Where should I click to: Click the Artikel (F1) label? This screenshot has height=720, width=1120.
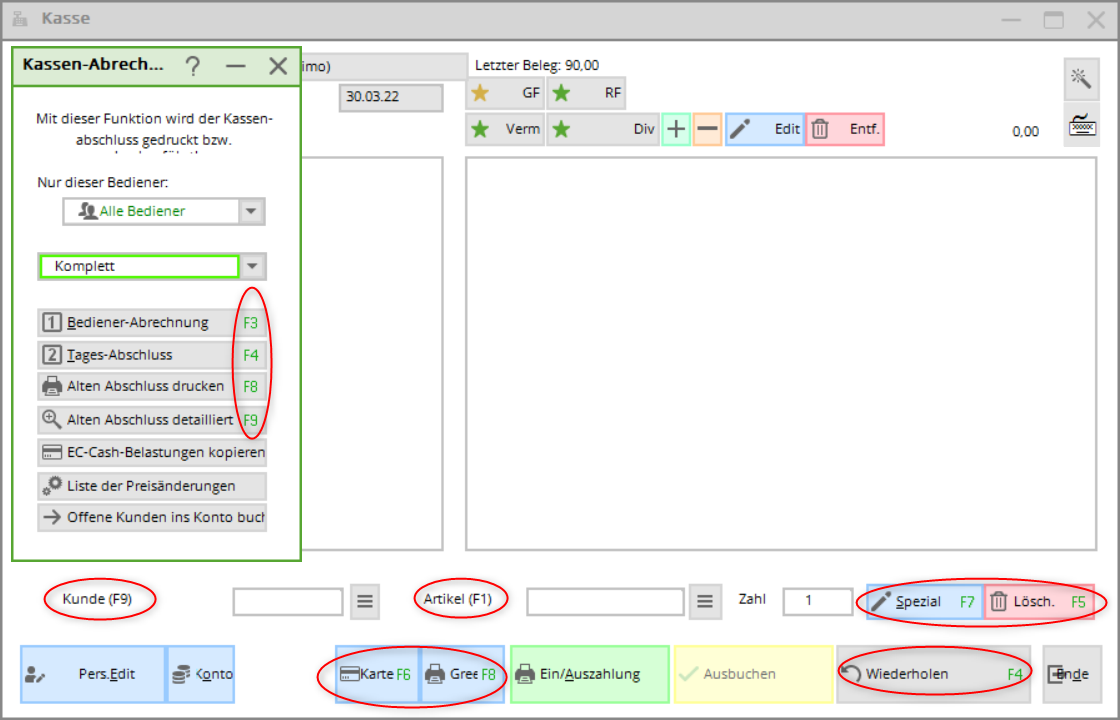458,599
